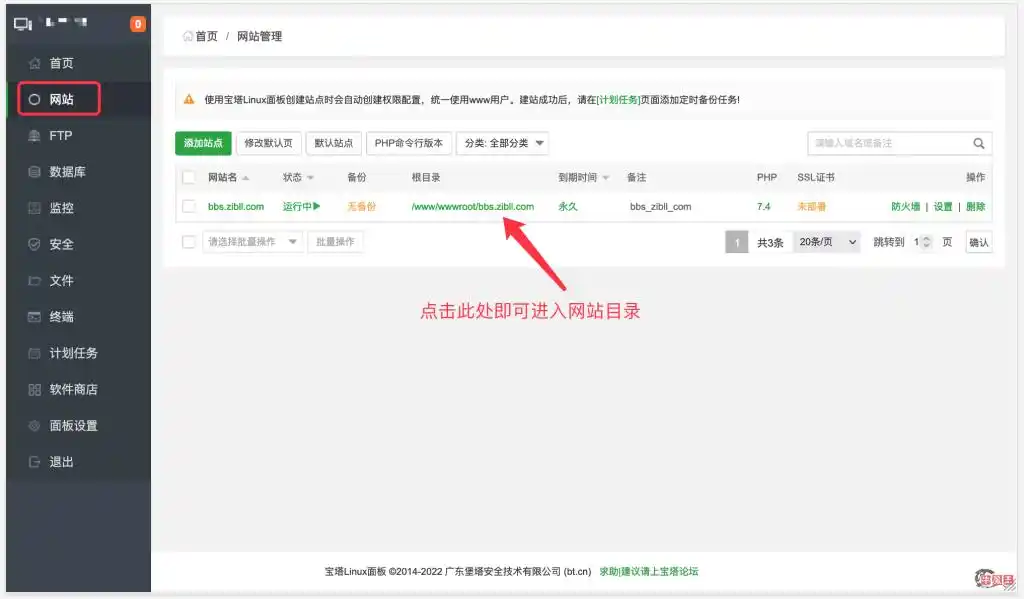Viewport: 1024px width, 599px height.
Task: Expand the 分类: 全部分类 dropdown
Action: coord(502,143)
